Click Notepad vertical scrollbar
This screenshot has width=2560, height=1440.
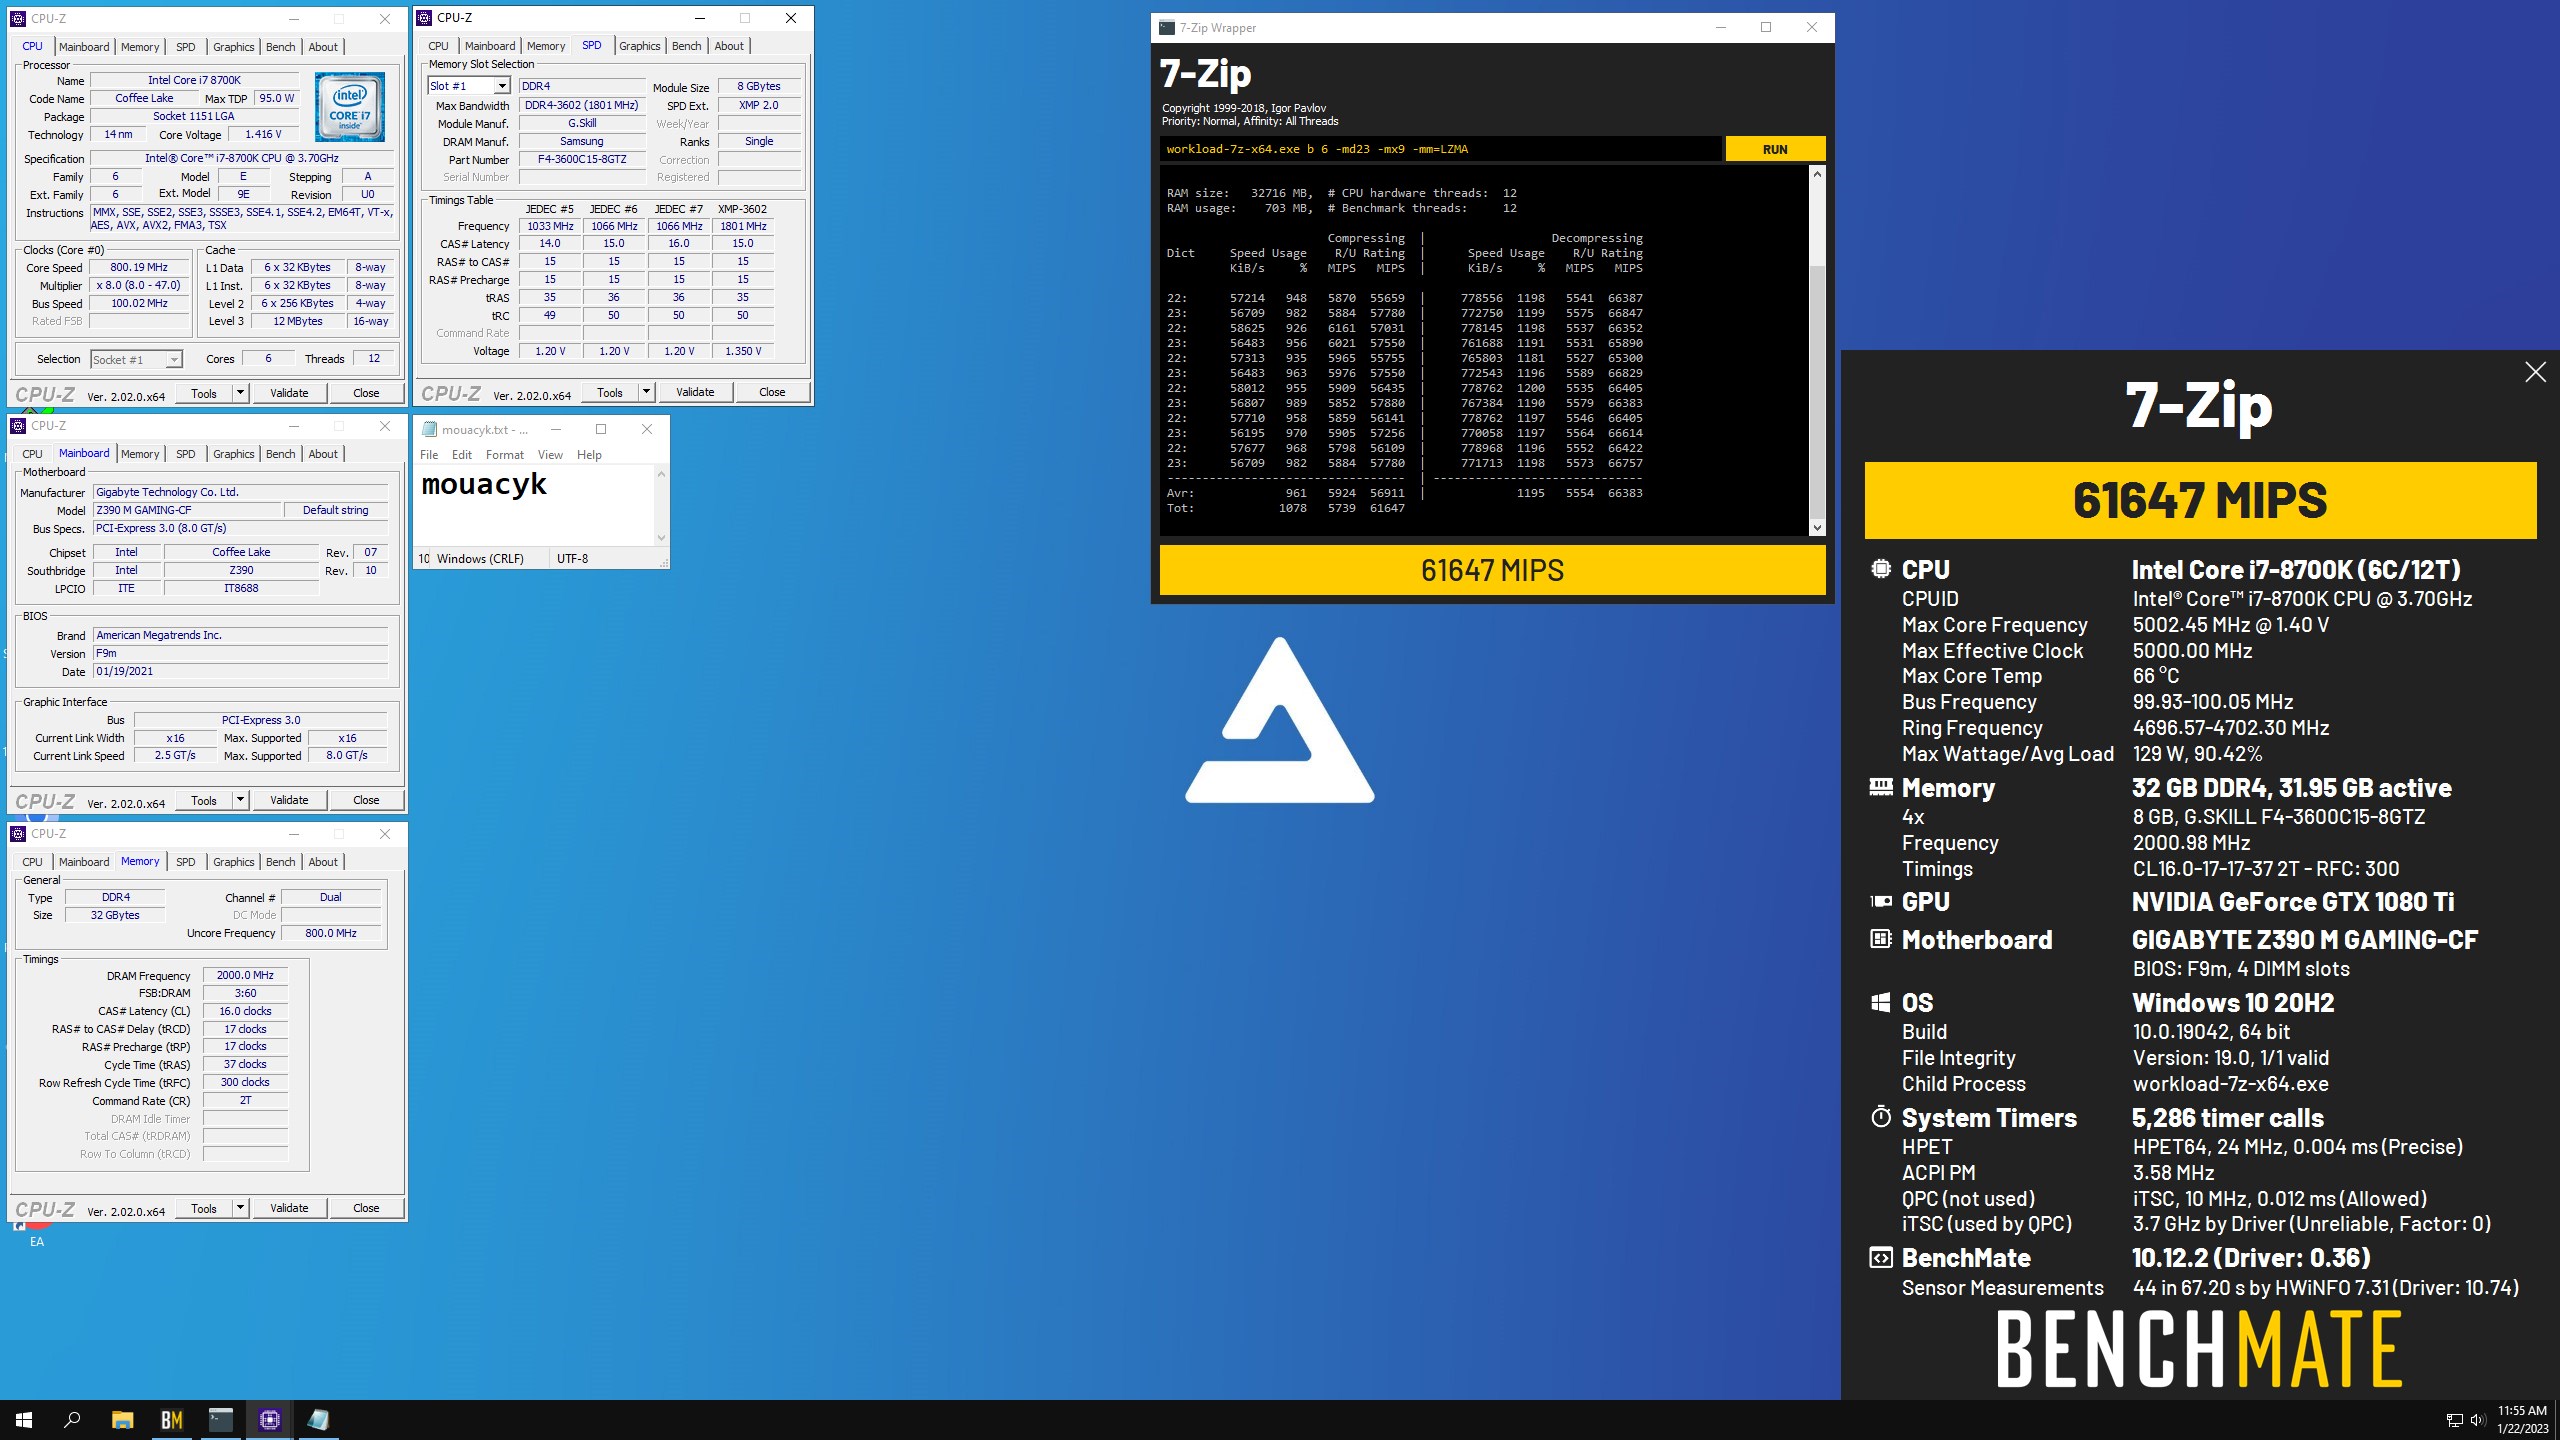tap(661, 505)
